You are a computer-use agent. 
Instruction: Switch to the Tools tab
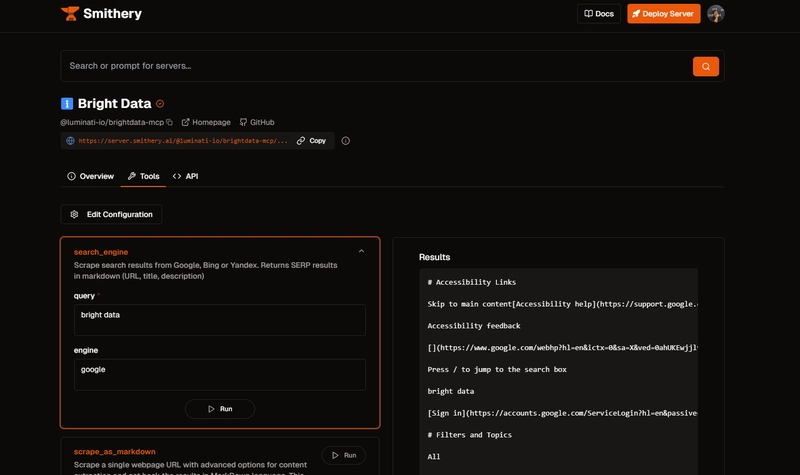click(143, 176)
